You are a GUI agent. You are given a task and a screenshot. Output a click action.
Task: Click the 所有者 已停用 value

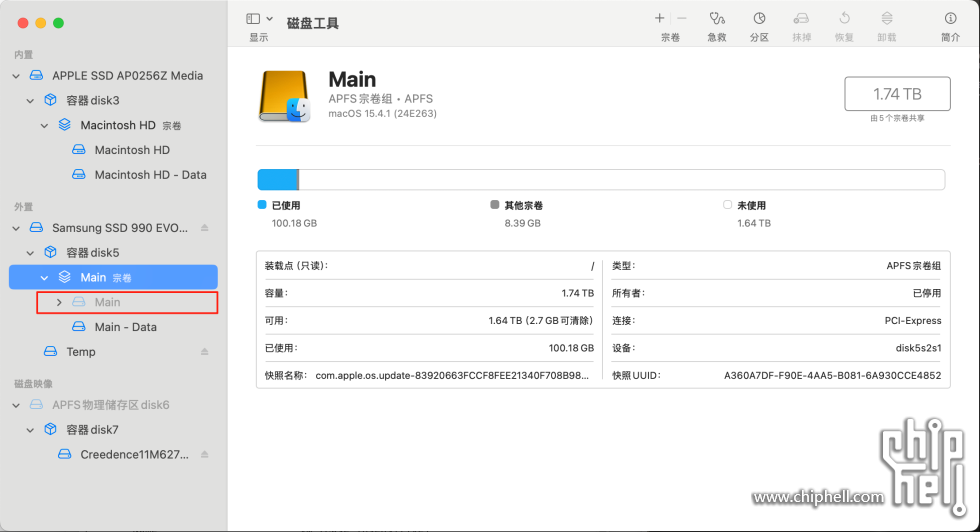(927, 293)
